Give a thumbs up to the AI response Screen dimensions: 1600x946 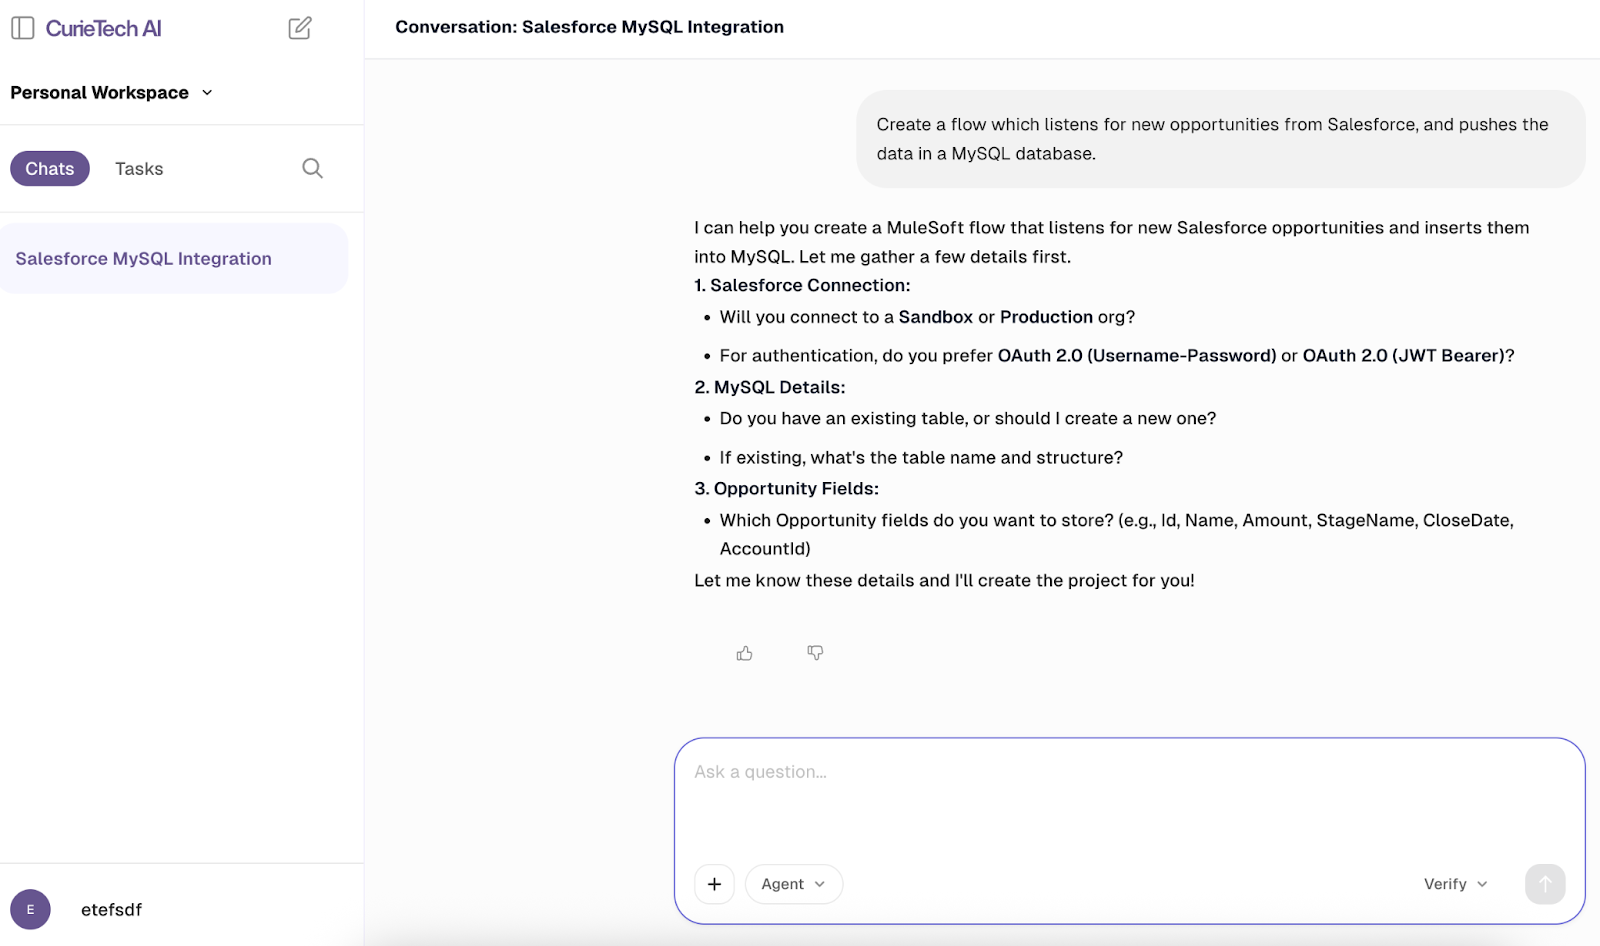tap(744, 653)
